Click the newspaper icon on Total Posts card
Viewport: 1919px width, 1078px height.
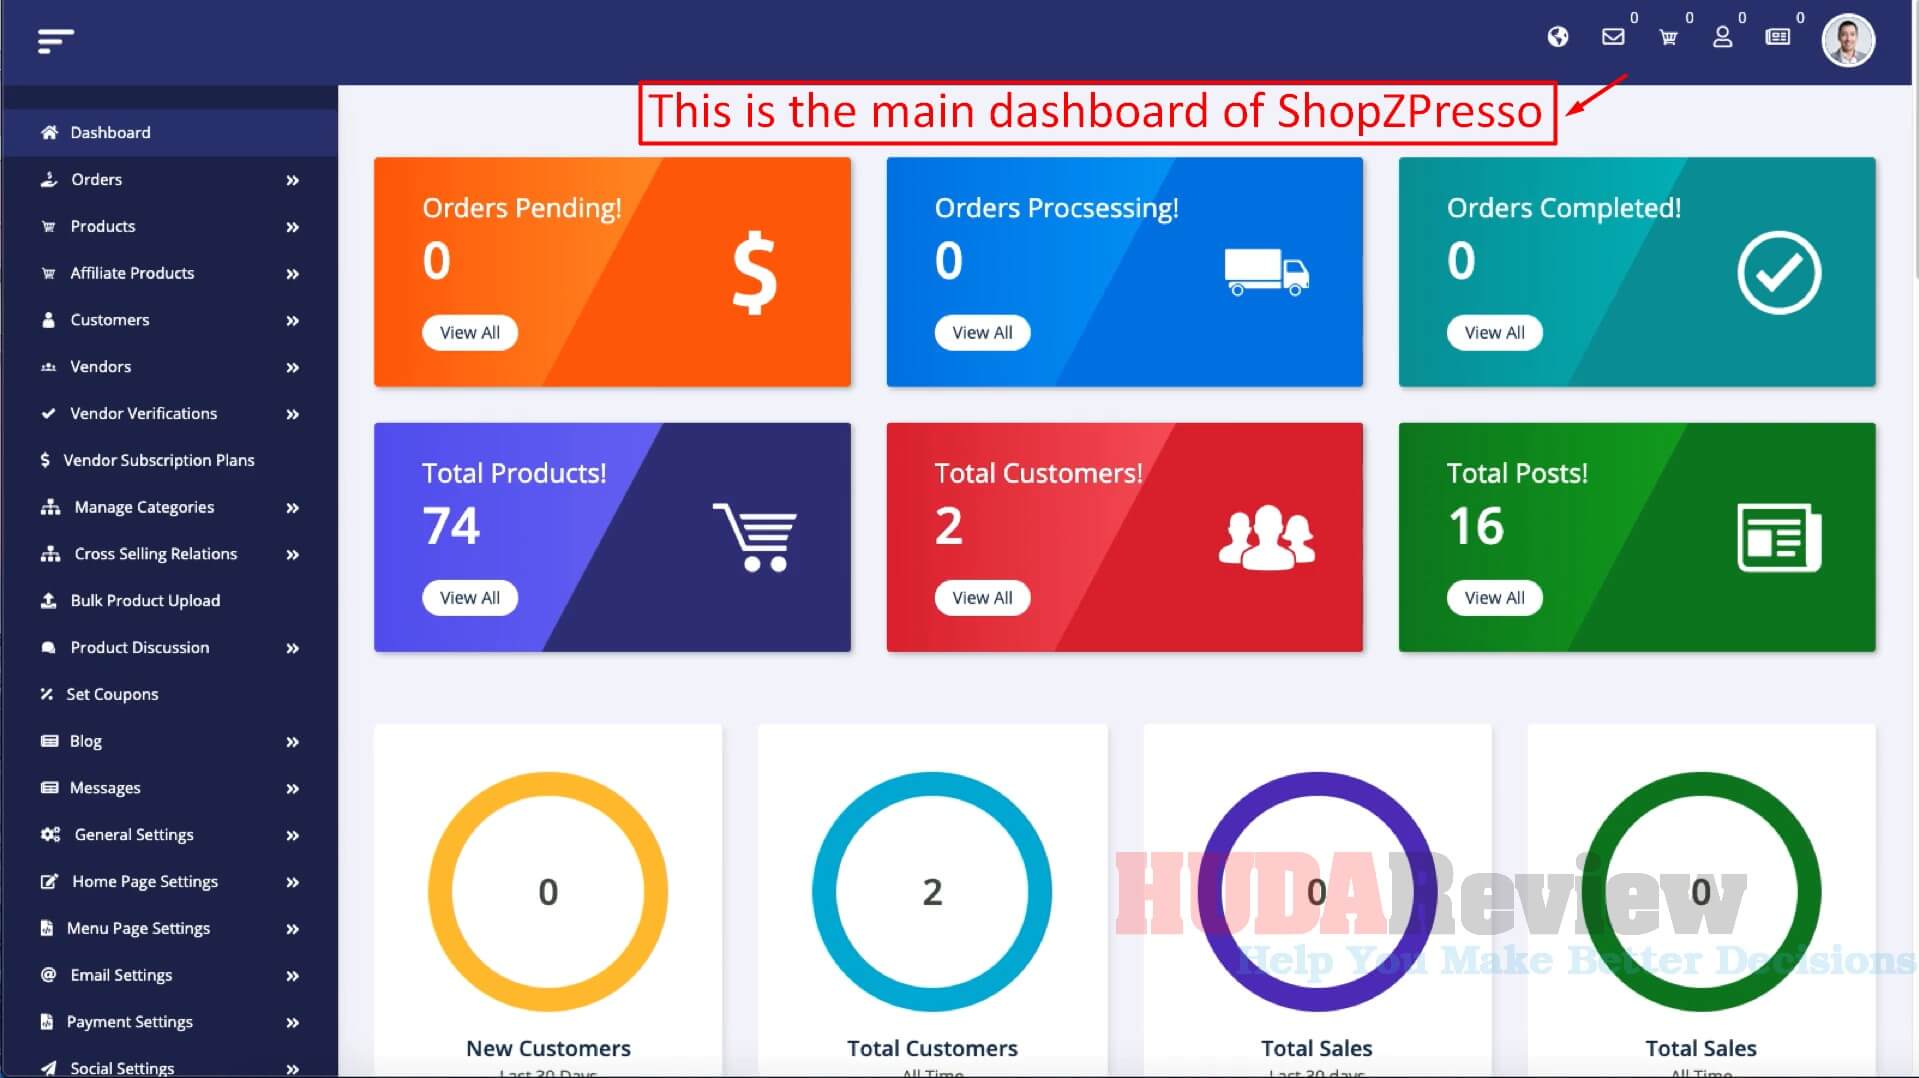pos(1779,537)
